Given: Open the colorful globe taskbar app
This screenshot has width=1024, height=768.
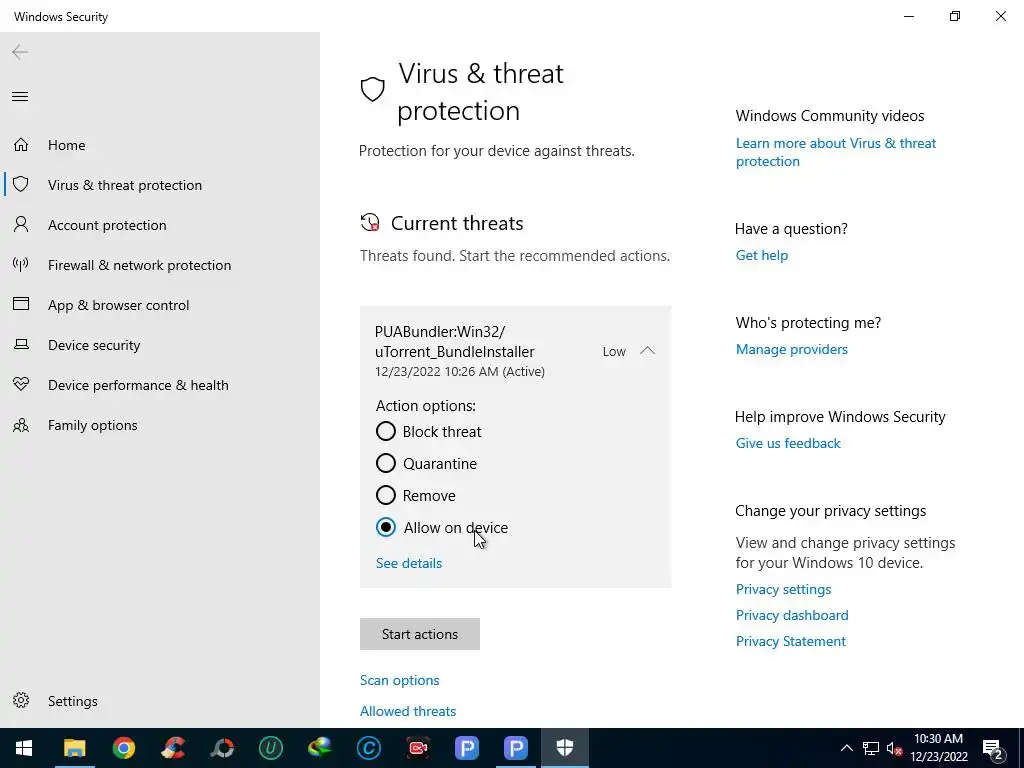Looking at the screenshot, I should (x=319, y=748).
